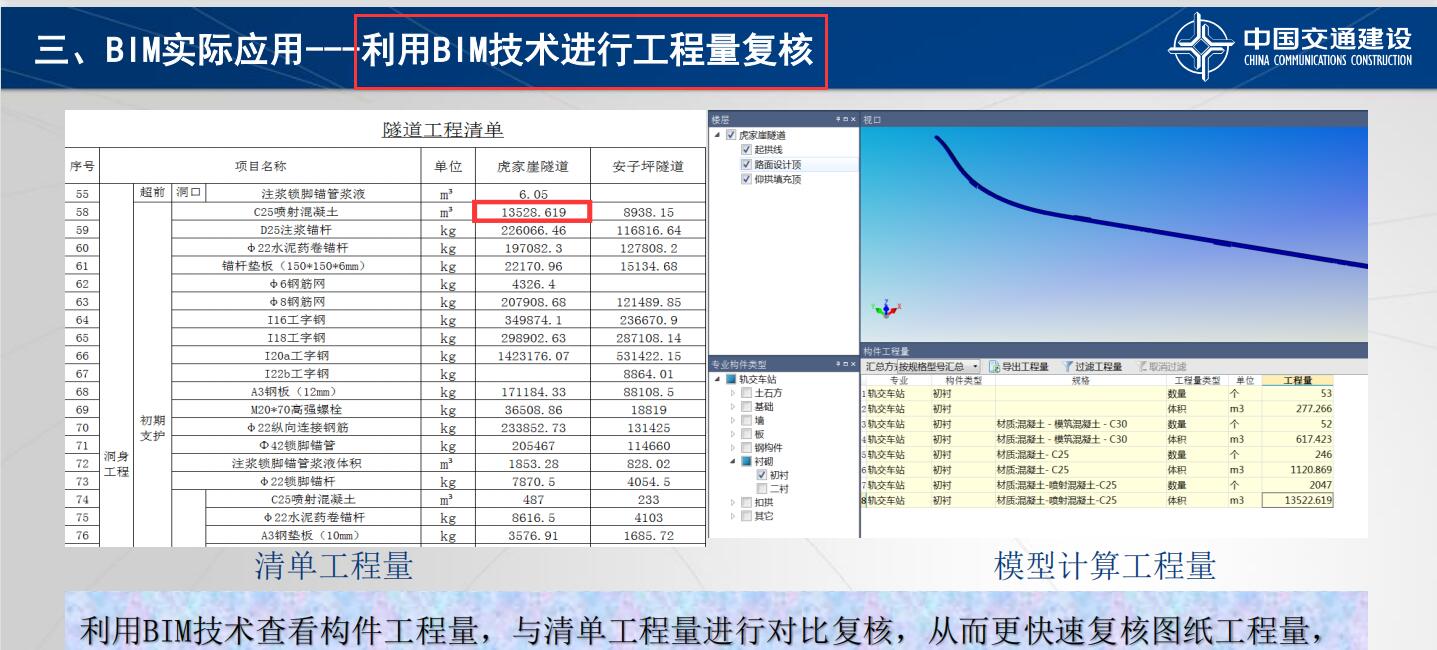Screen dimensions: 1437x650
Task: Sort by the 工程量 column header
Action: pyautogui.click(x=1297, y=380)
